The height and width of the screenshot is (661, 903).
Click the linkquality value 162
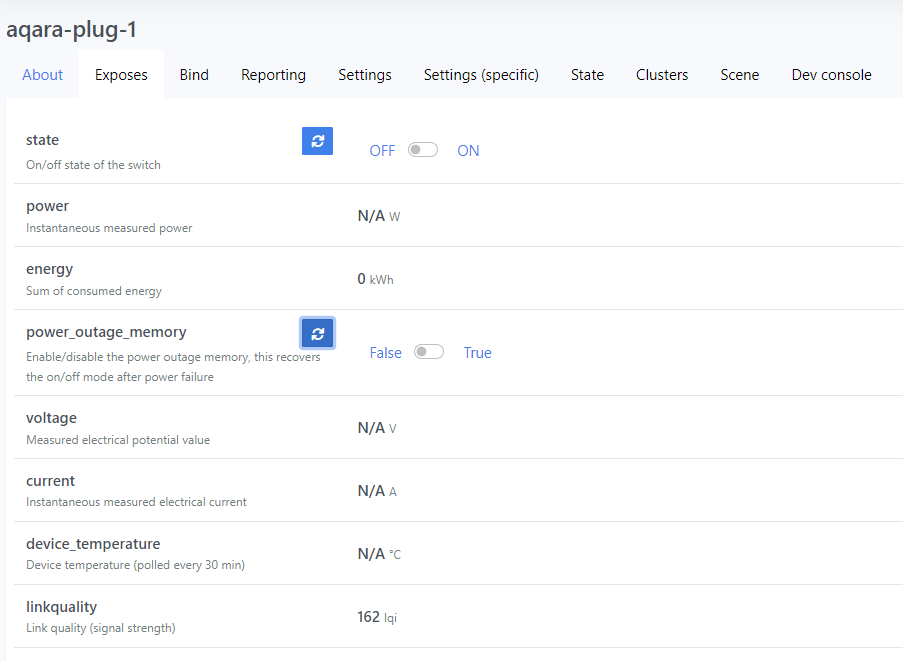(368, 617)
